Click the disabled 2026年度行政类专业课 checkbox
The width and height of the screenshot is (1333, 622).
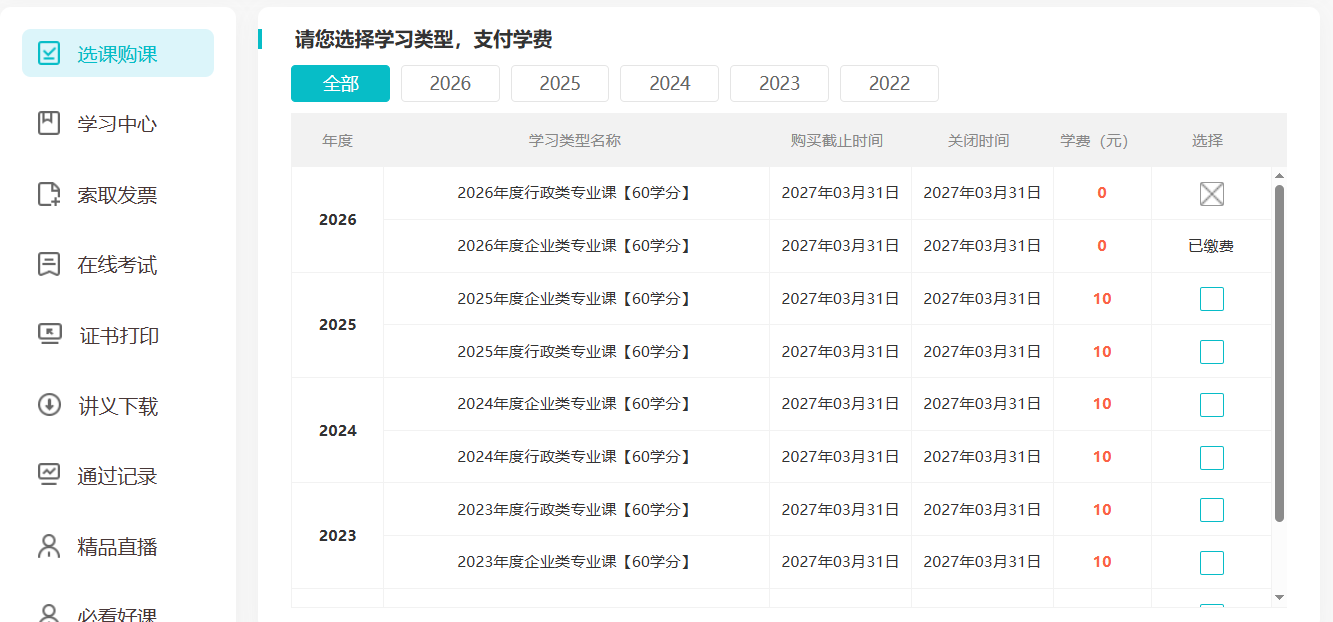click(x=1211, y=194)
